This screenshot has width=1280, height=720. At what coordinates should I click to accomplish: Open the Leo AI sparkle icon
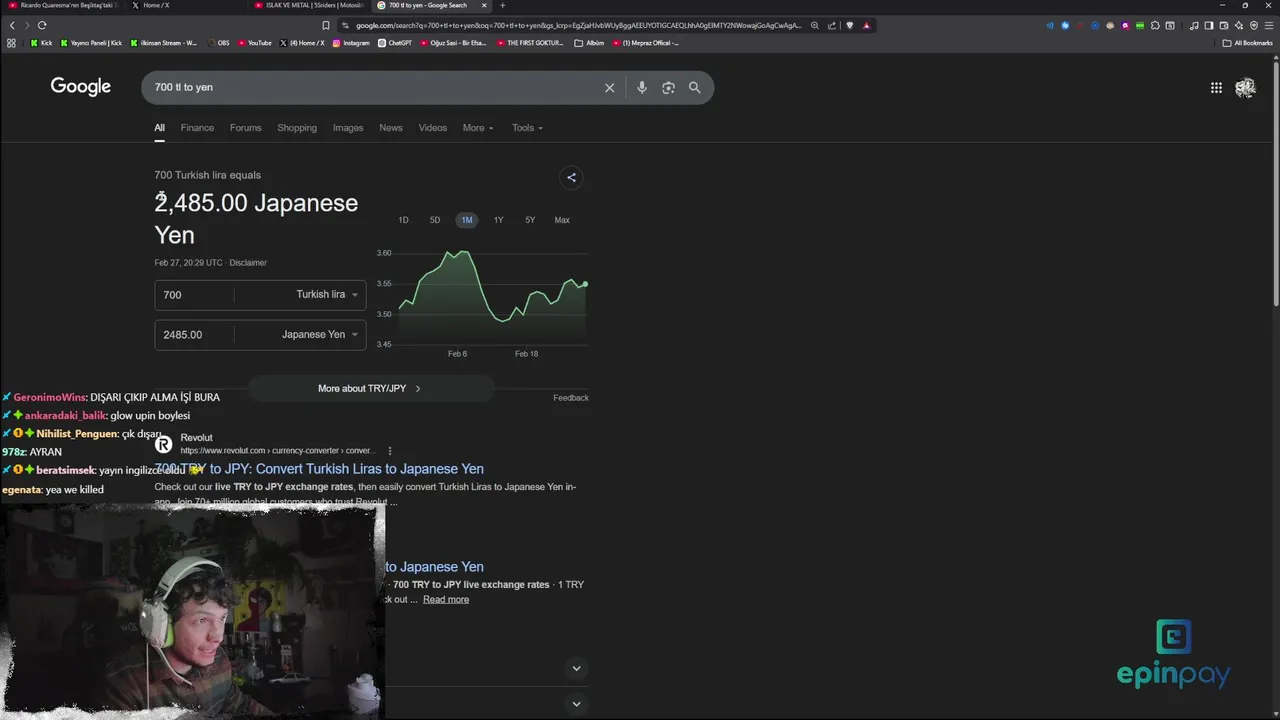coord(1239,25)
